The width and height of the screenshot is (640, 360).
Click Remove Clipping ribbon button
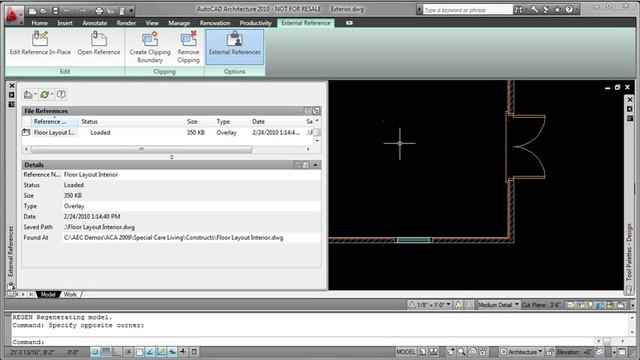pyautogui.click(x=188, y=47)
